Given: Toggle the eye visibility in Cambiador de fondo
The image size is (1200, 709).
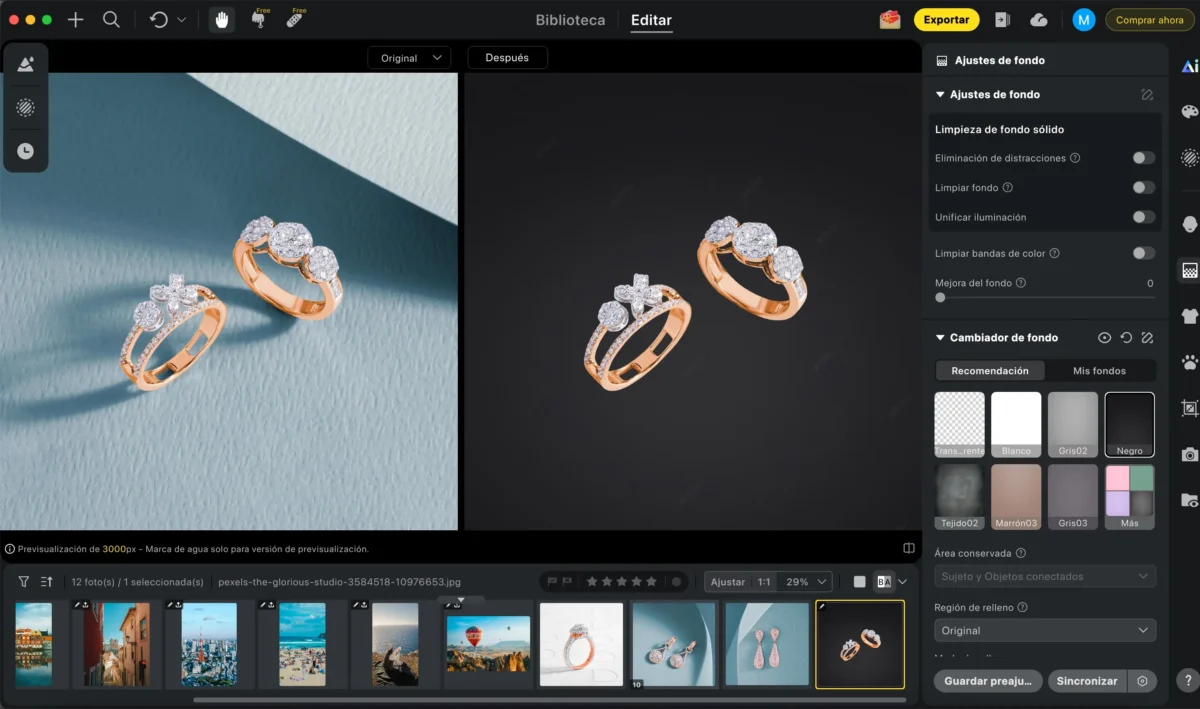Looking at the screenshot, I should pos(1105,338).
